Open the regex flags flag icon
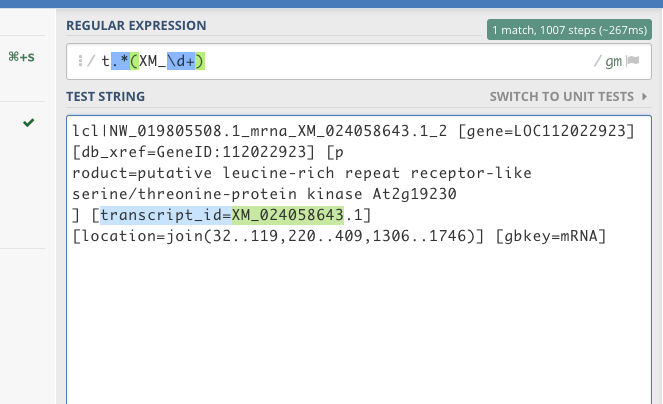The height and width of the screenshot is (404, 663). pos(633,61)
